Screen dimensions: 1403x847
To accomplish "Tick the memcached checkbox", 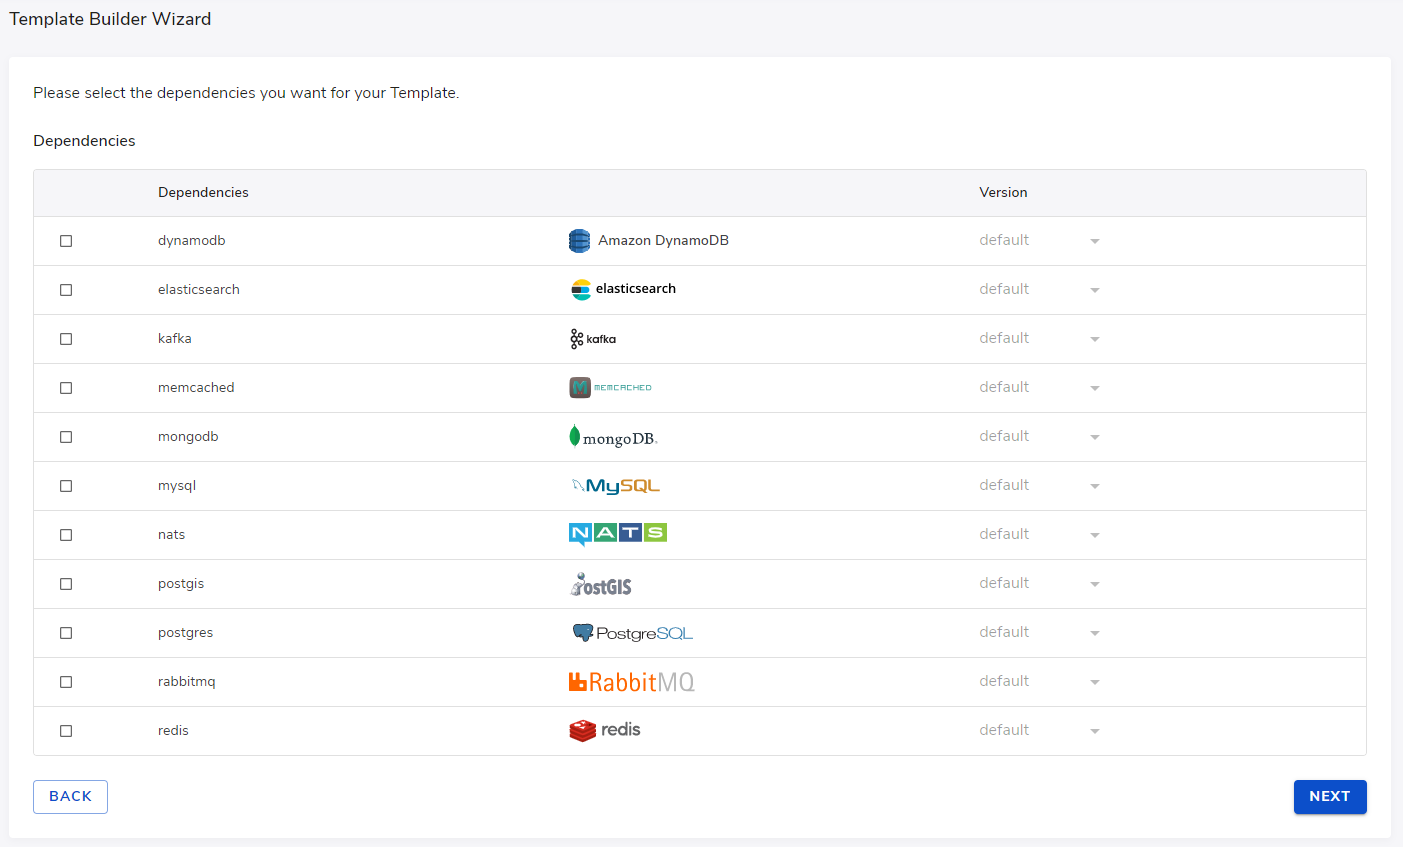I will pos(66,388).
